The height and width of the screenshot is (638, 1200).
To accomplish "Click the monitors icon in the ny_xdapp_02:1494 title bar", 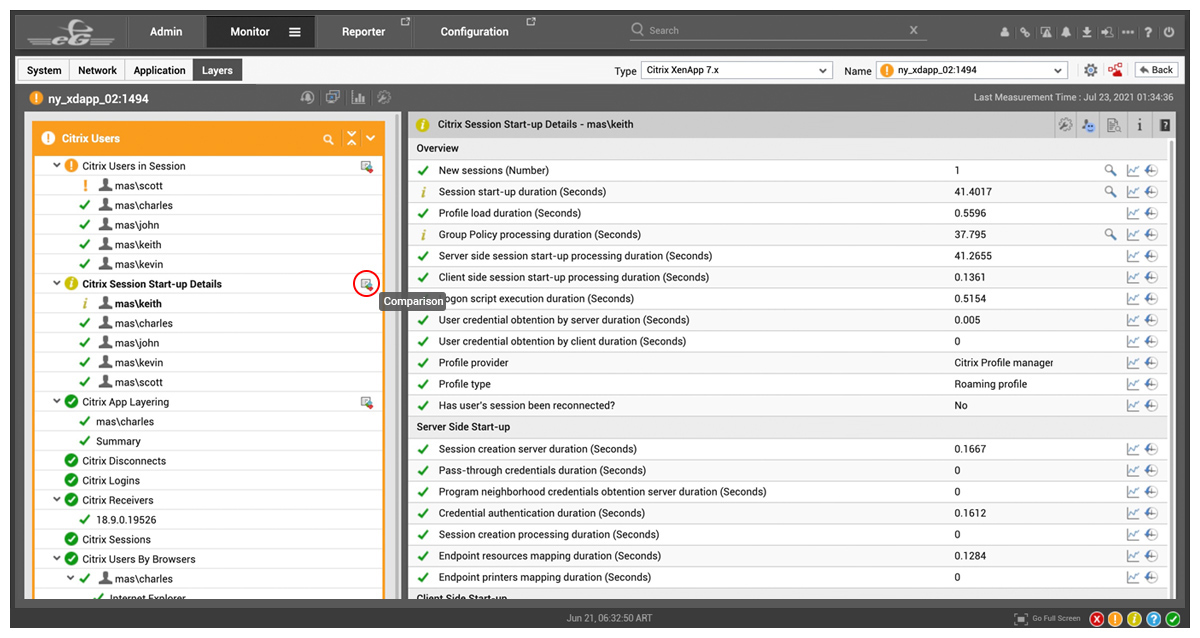I will tap(332, 98).
